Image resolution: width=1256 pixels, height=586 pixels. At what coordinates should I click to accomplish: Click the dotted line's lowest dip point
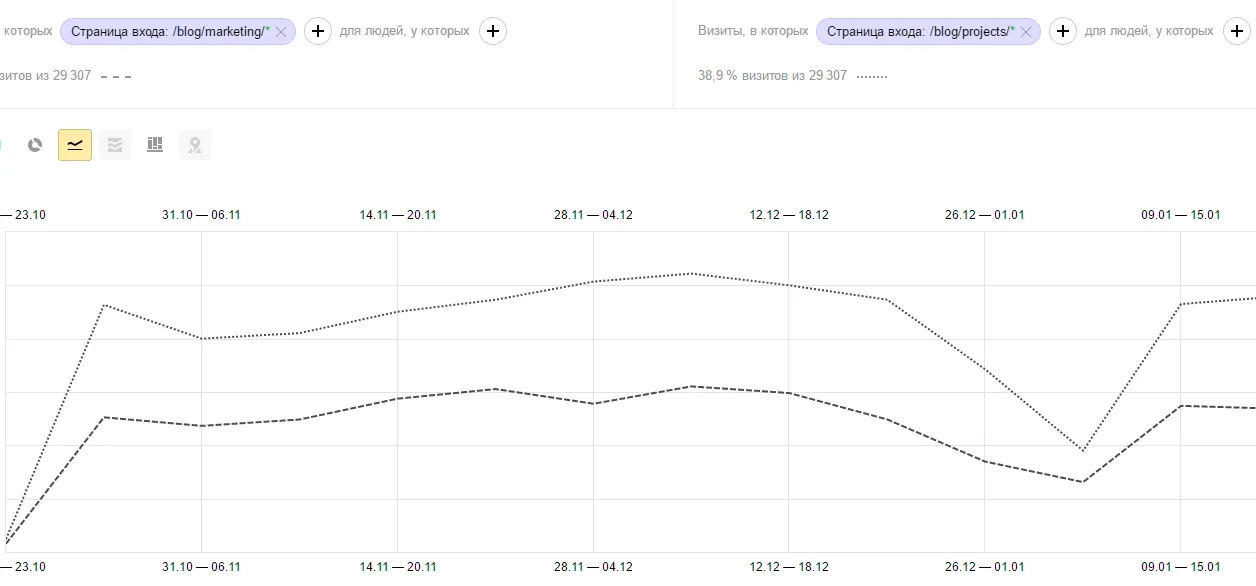click(1083, 450)
